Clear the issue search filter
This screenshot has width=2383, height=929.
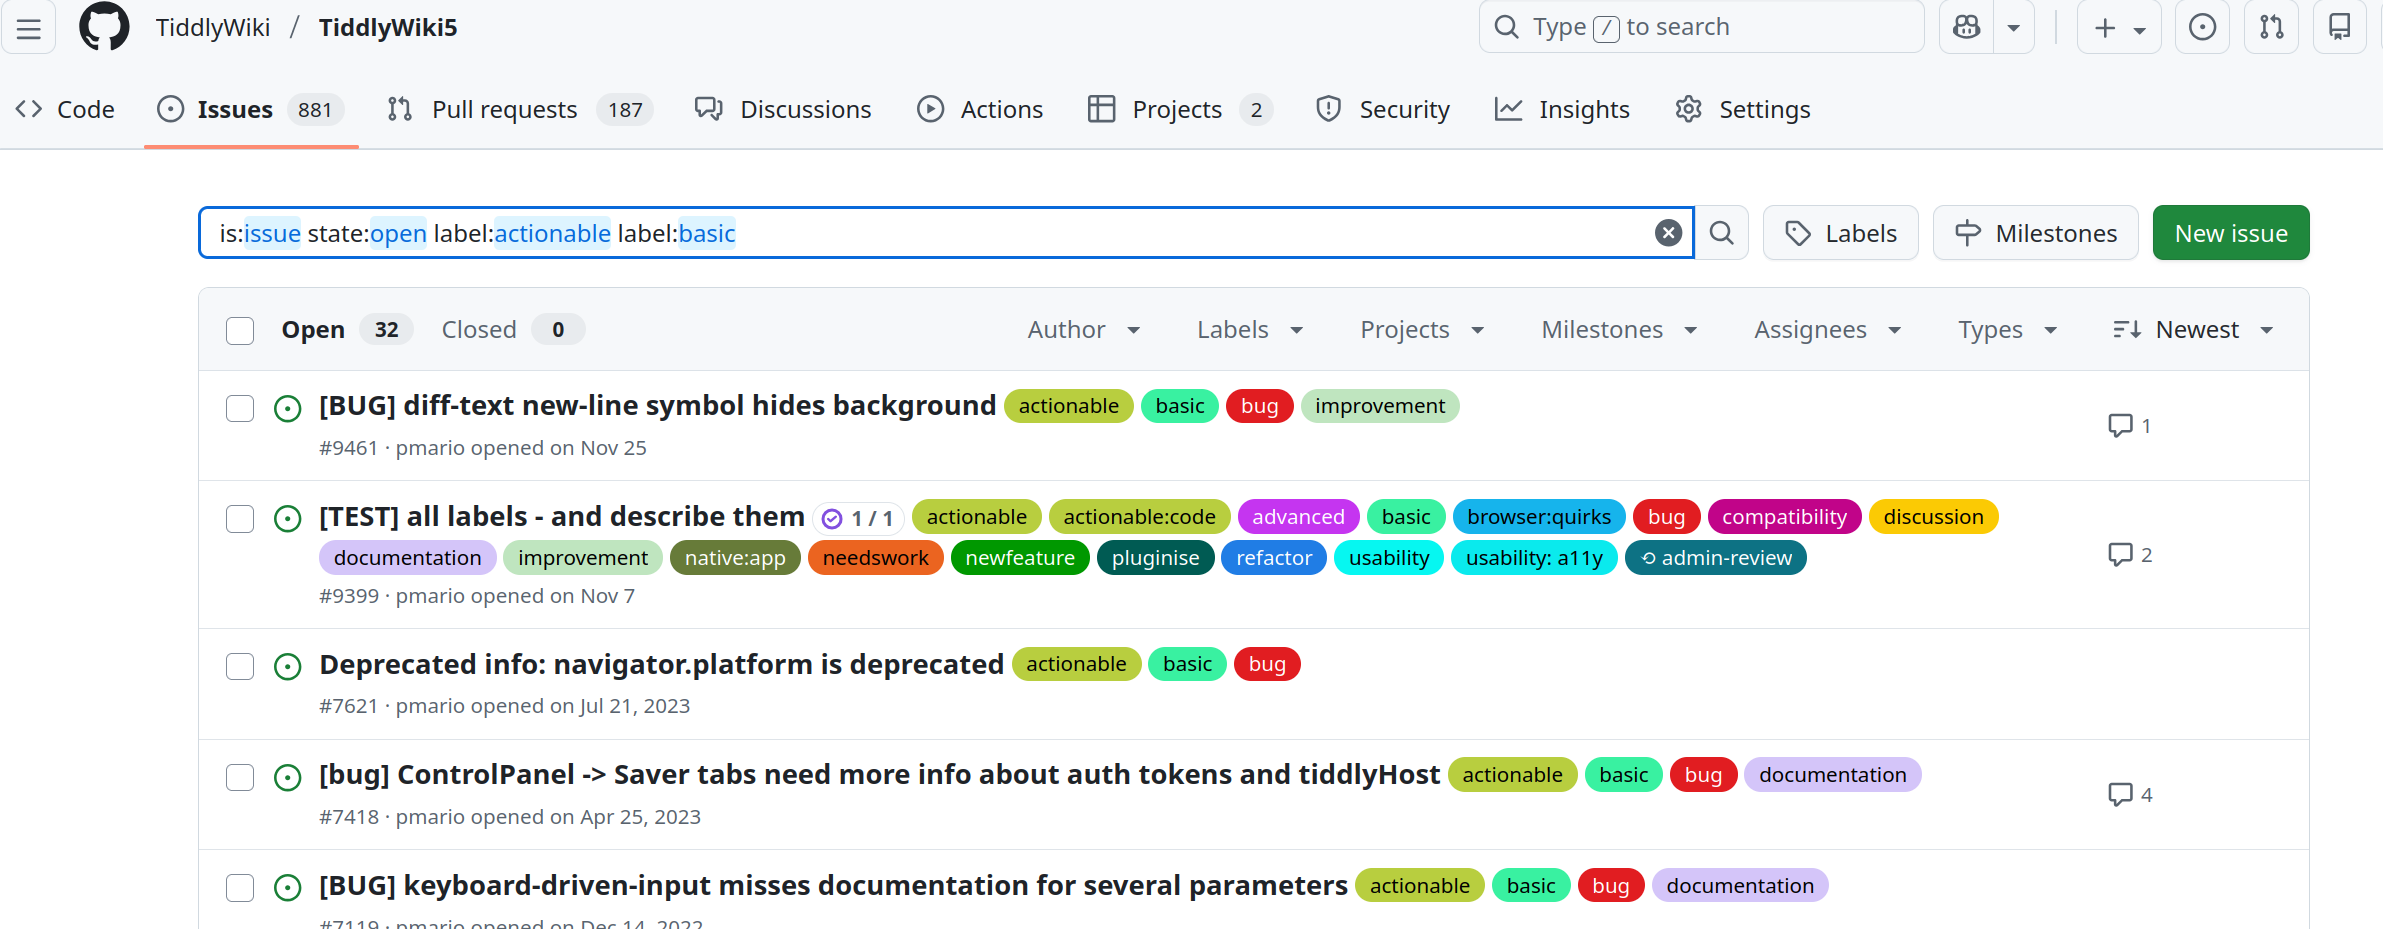(x=1667, y=233)
